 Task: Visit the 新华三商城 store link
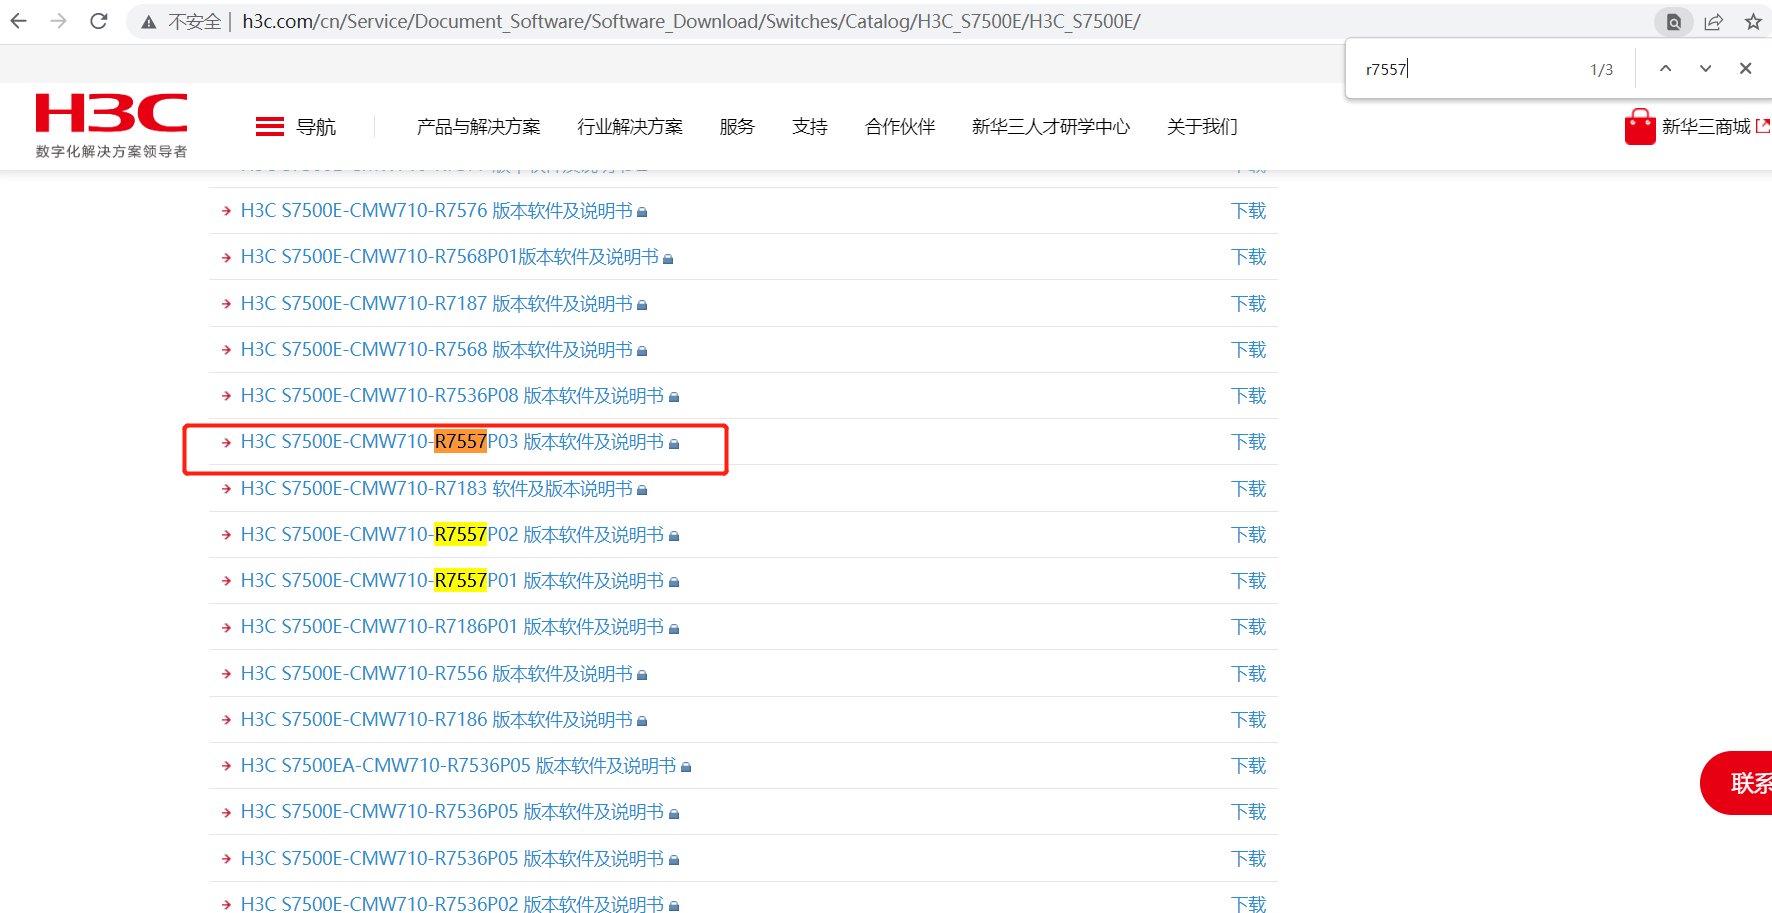pyautogui.click(x=1706, y=127)
